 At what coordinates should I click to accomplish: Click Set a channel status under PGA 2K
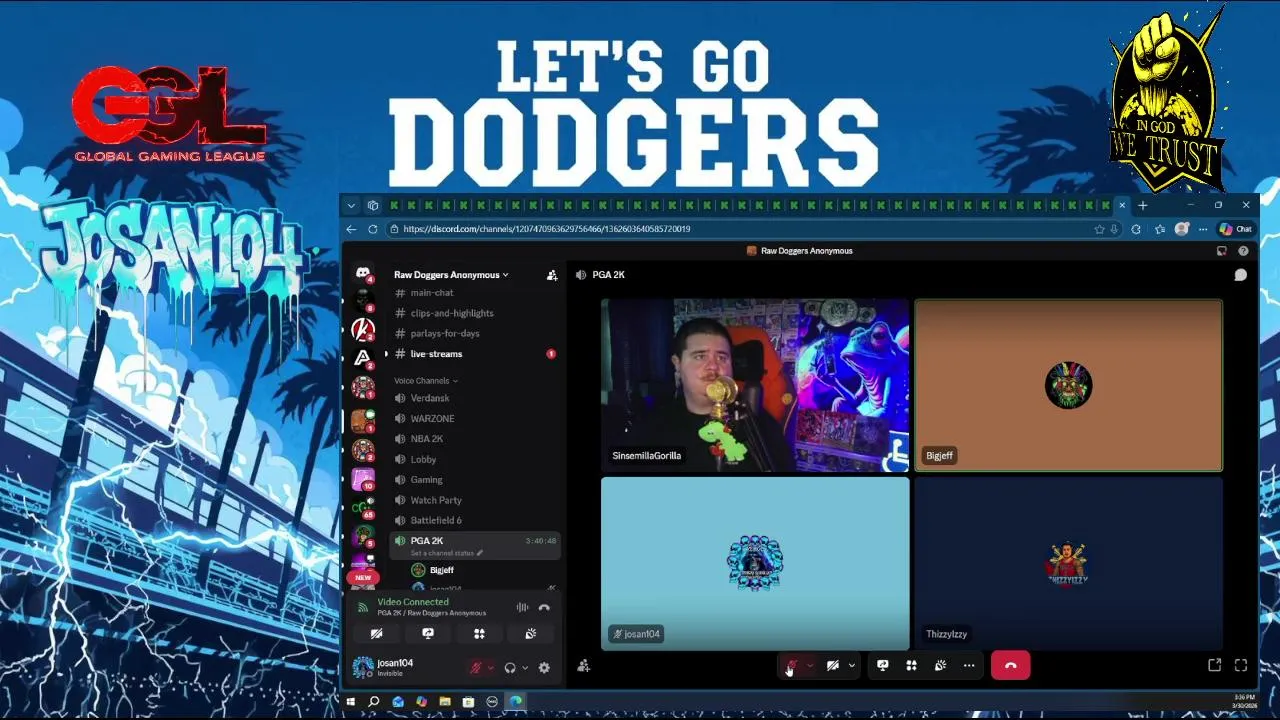point(446,553)
